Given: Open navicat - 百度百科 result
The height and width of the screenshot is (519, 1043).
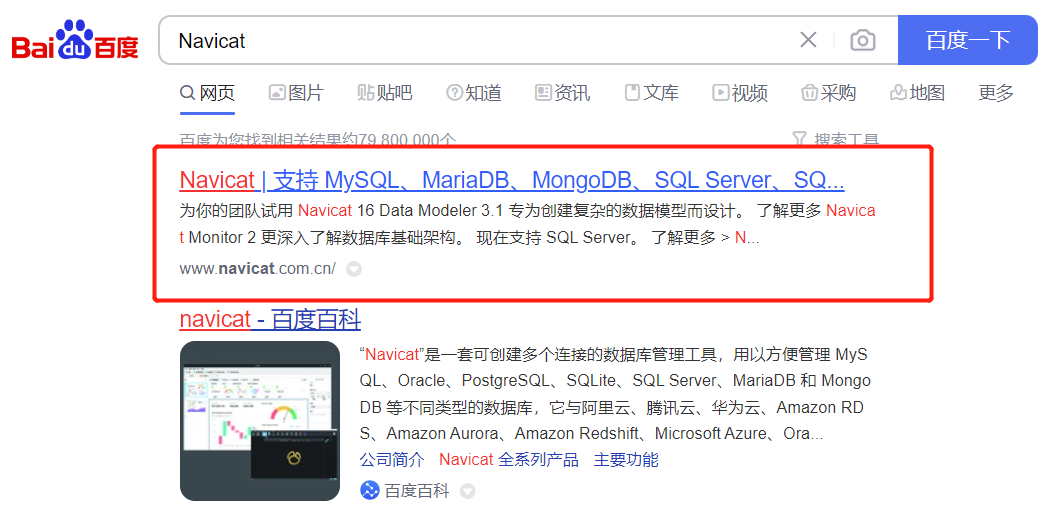Looking at the screenshot, I should [x=270, y=320].
